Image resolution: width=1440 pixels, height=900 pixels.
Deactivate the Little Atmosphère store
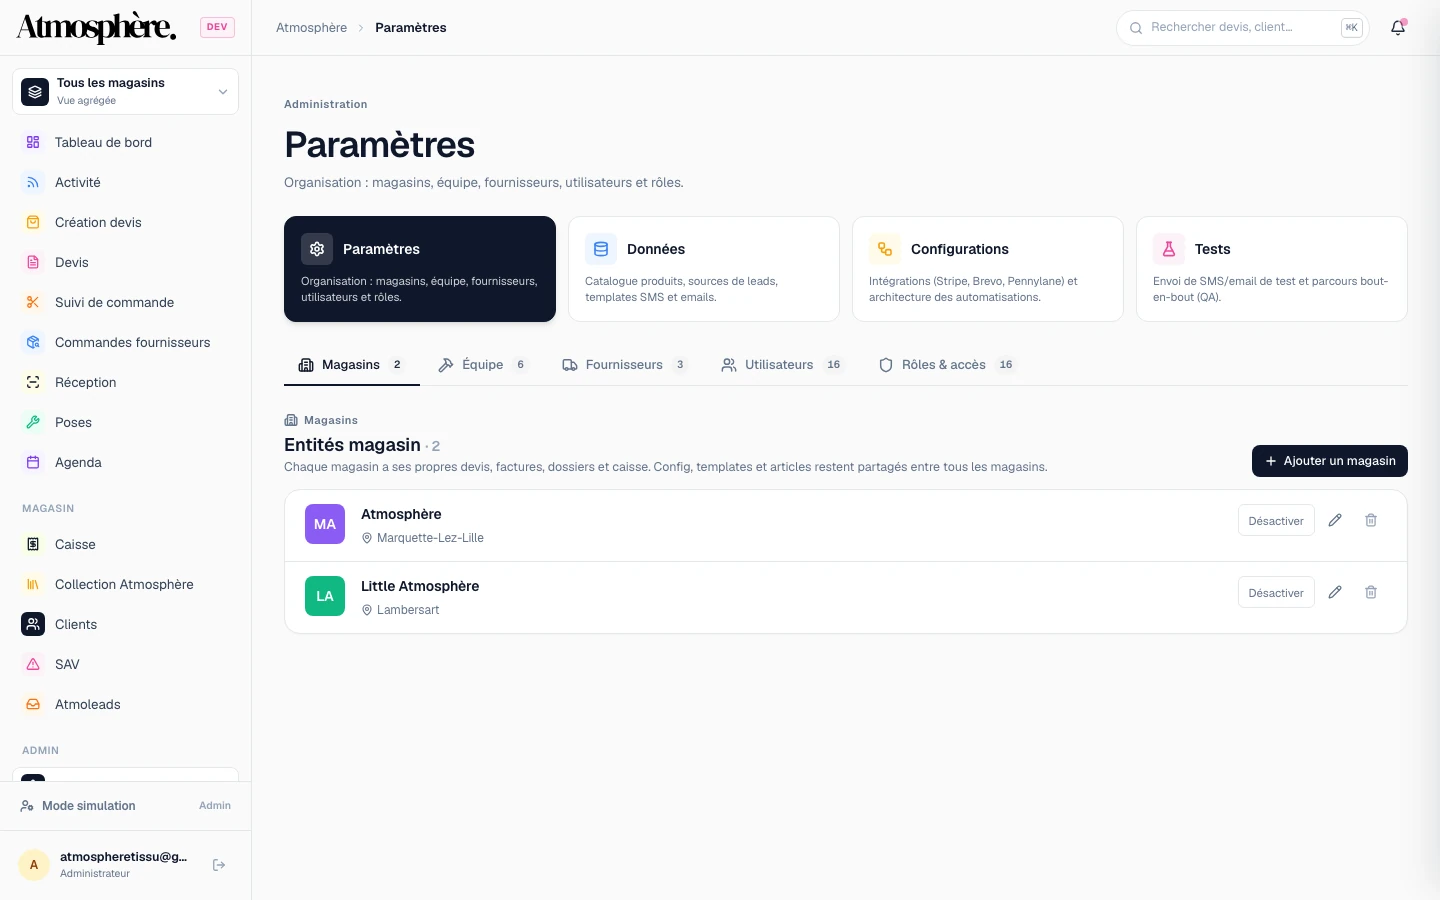click(1276, 593)
